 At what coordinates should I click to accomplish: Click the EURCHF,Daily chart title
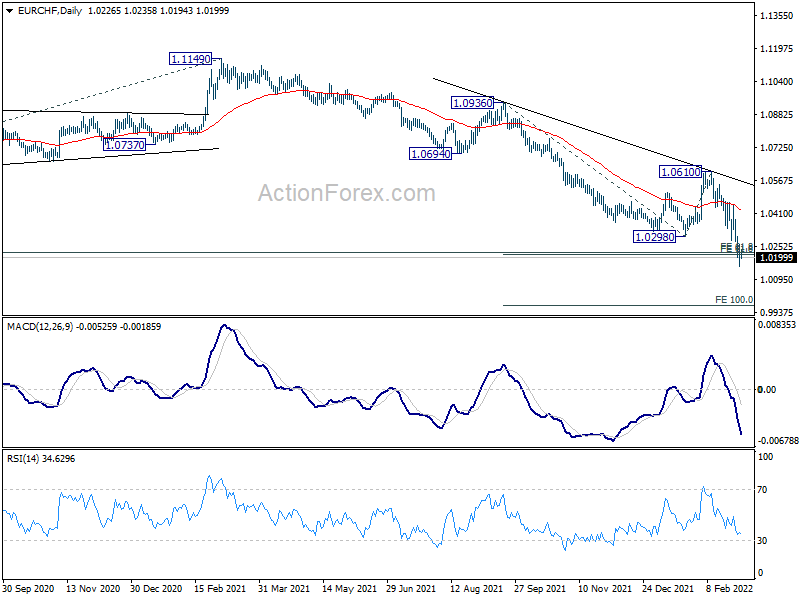50,11
